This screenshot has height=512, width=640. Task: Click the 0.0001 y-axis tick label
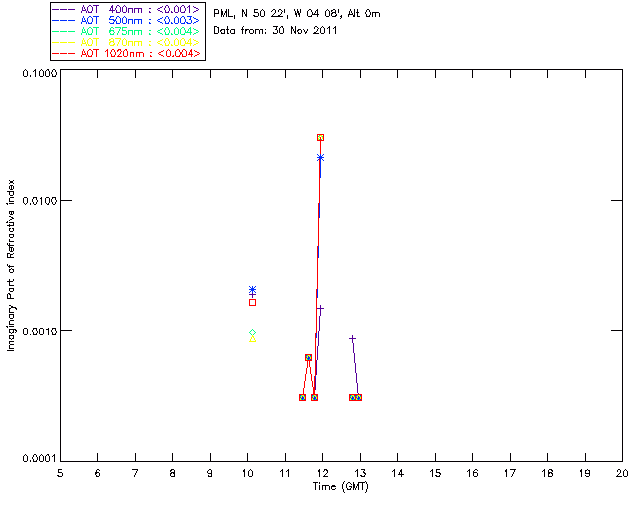[39, 459]
